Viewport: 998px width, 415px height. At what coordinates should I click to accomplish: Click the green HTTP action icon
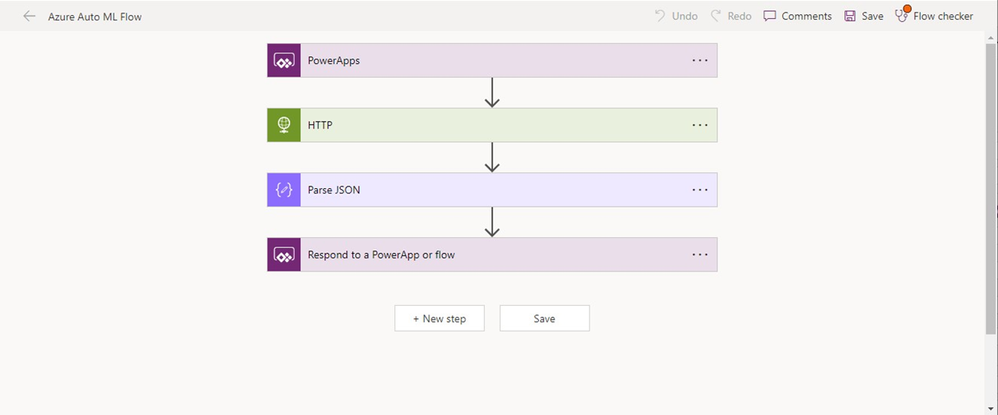[284, 125]
